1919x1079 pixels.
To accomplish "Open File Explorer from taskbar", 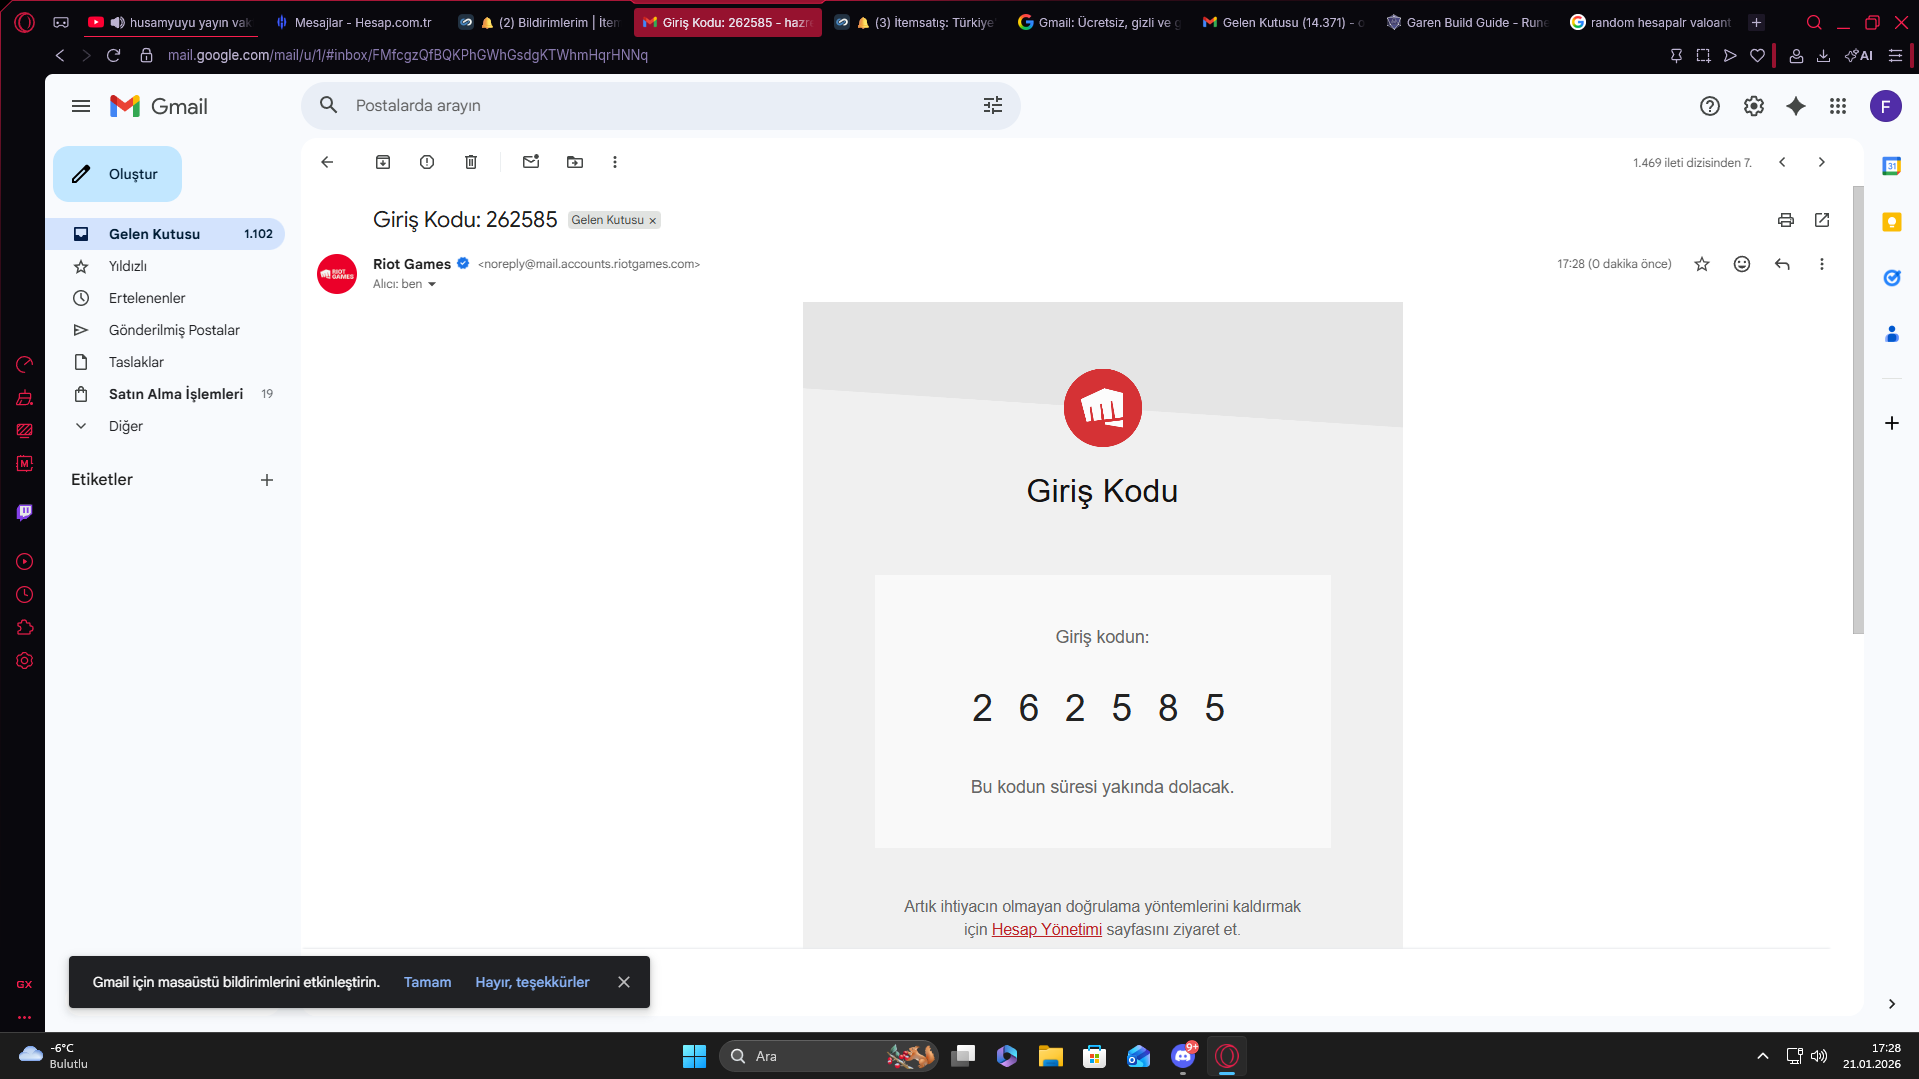I will (x=1051, y=1056).
